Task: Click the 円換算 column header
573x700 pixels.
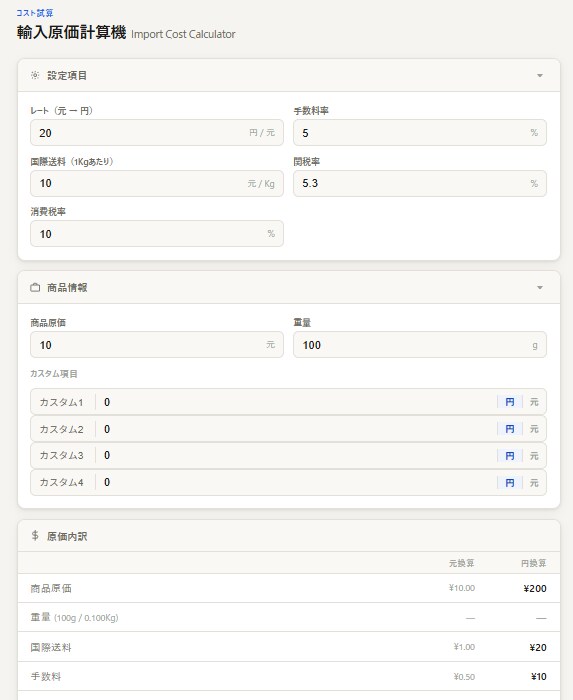Action: click(533, 563)
